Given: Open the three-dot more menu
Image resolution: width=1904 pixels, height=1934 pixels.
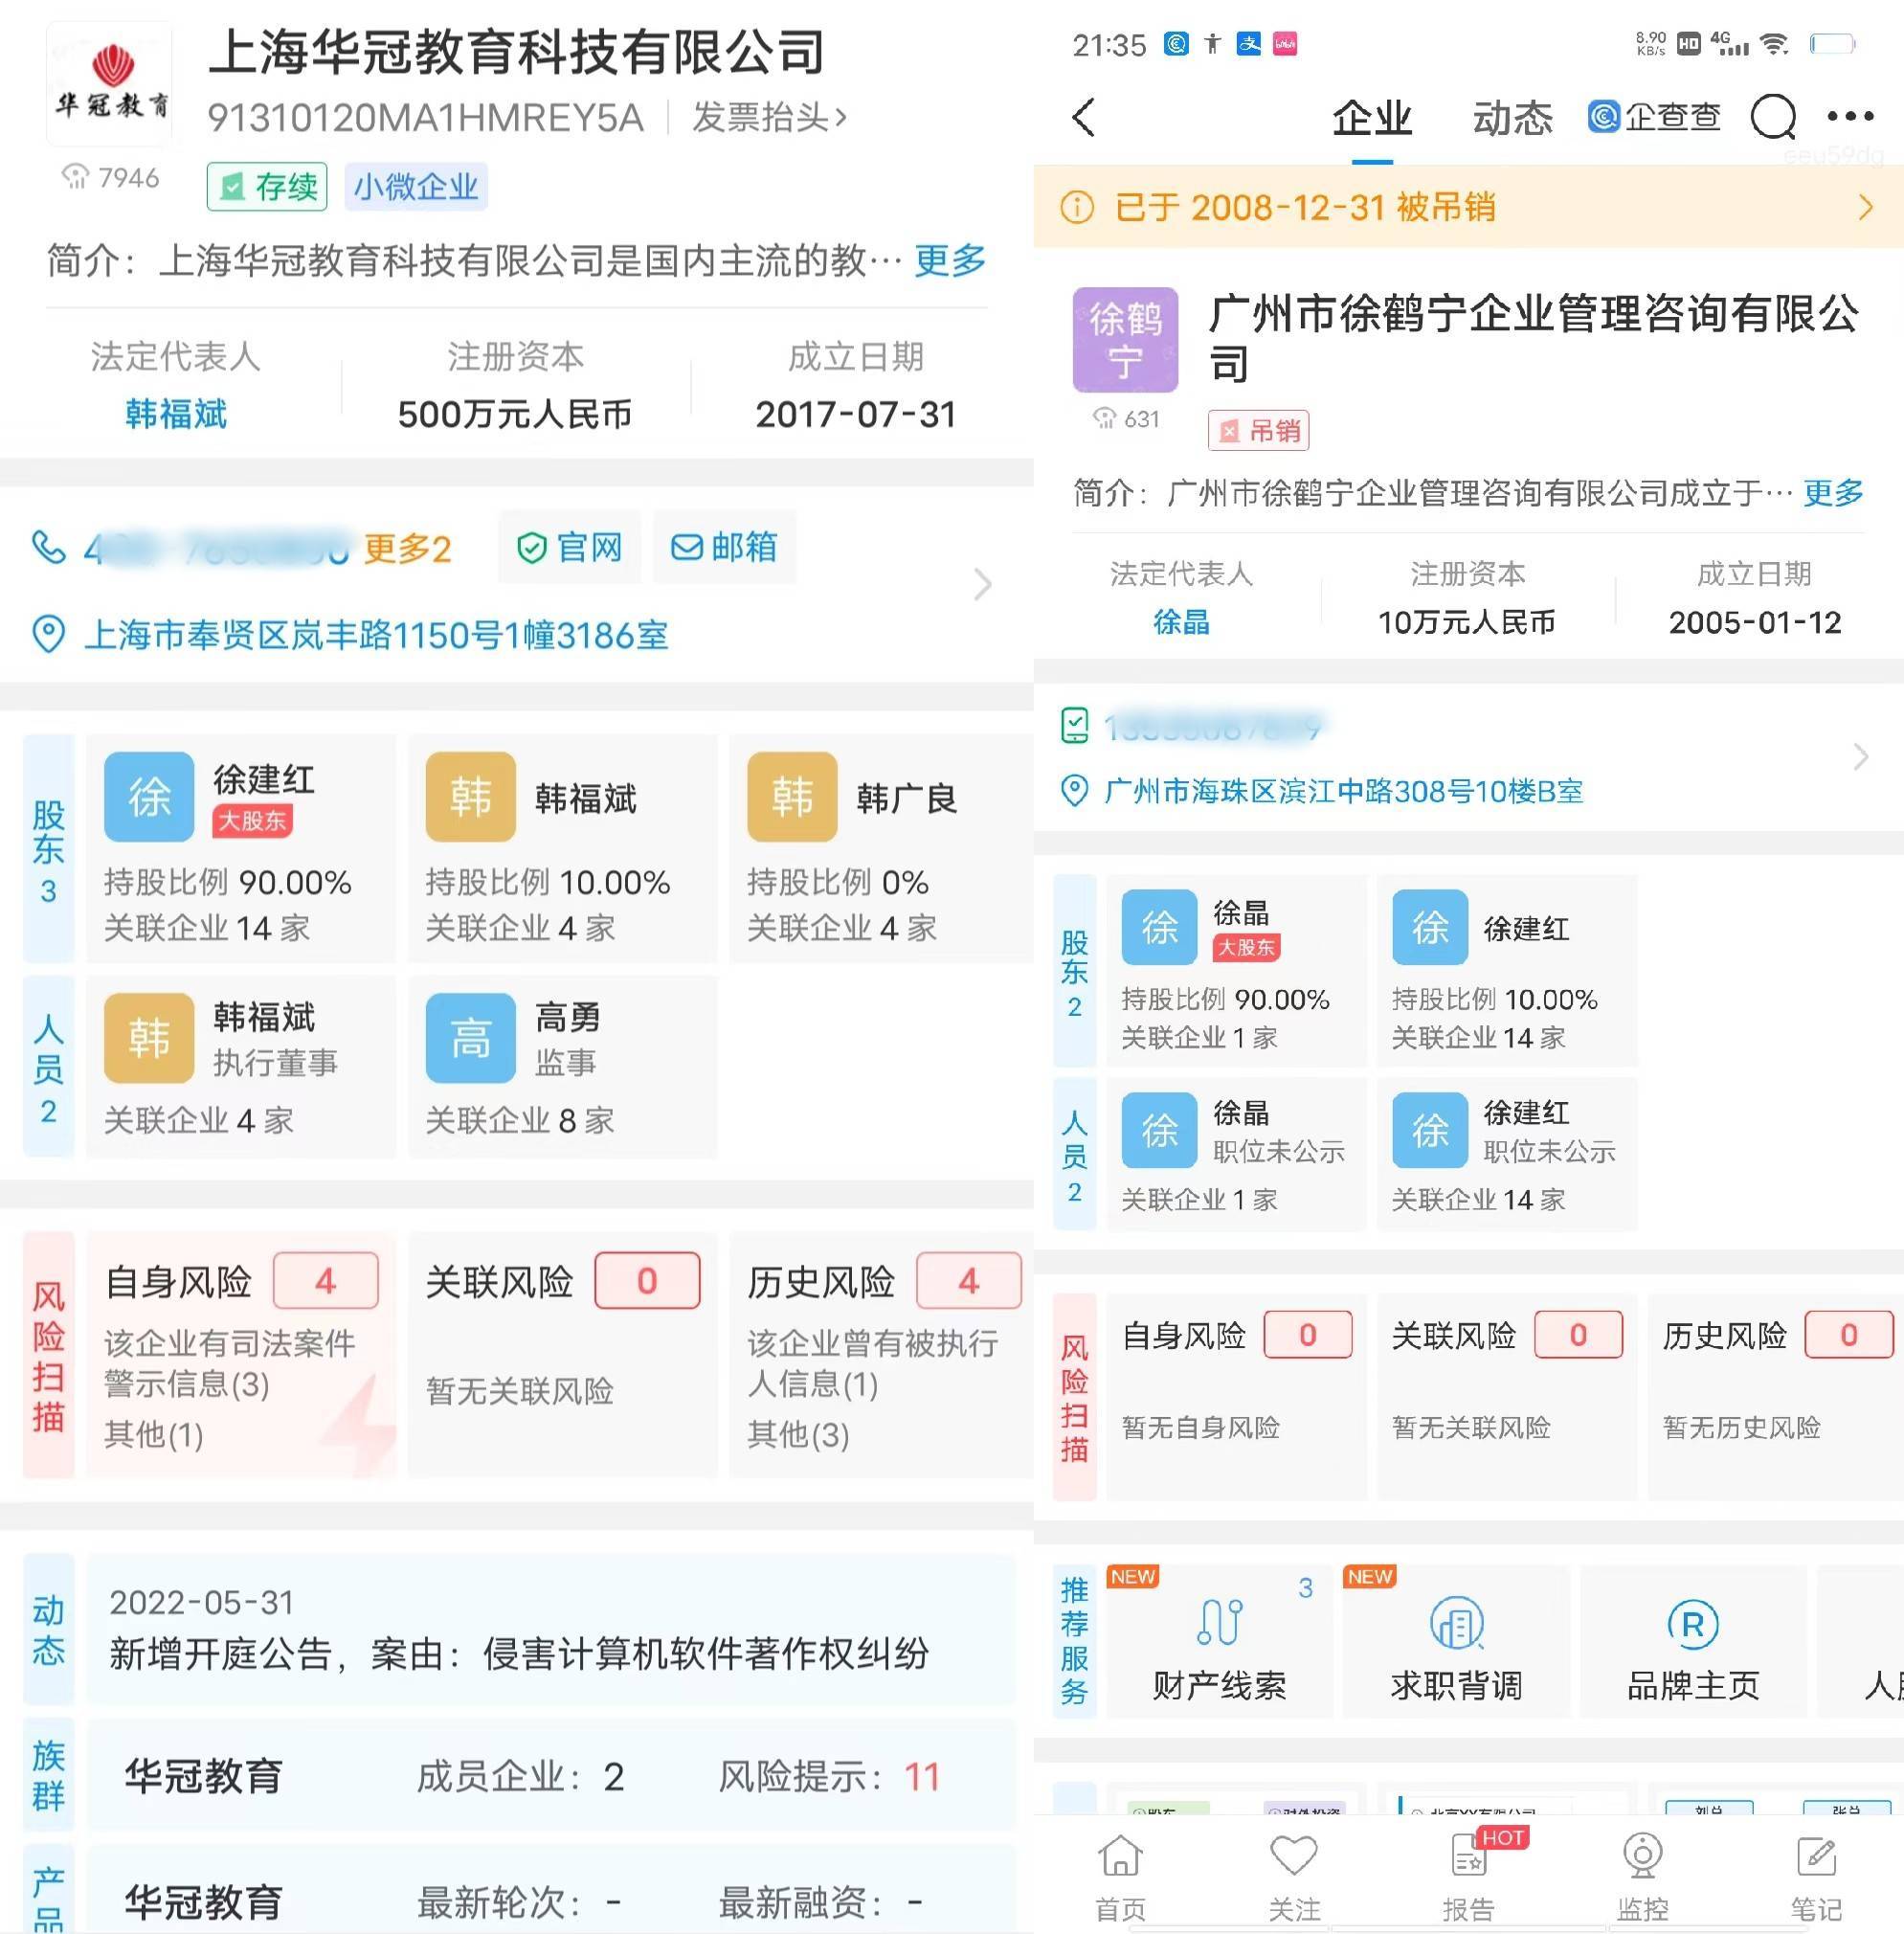Looking at the screenshot, I should click(x=1850, y=117).
